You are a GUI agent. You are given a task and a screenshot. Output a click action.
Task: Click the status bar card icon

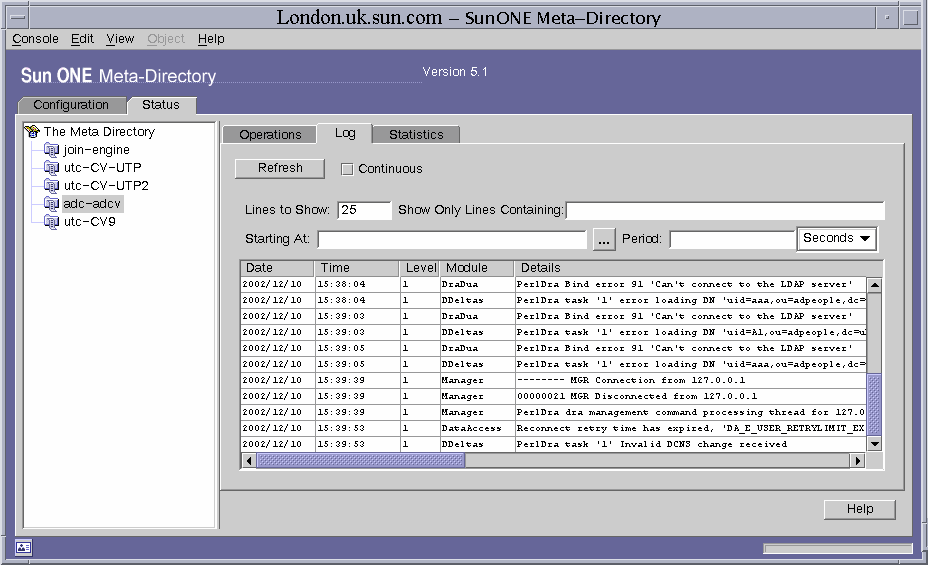click(23, 547)
